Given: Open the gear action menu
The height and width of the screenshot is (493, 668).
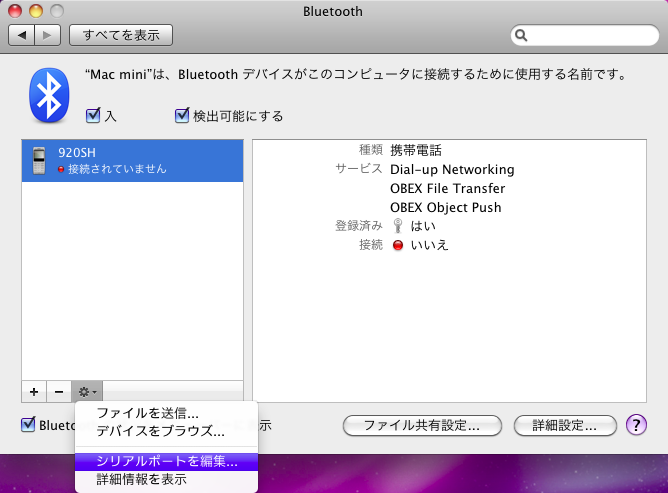Looking at the screenshot, I should (87, 392).
